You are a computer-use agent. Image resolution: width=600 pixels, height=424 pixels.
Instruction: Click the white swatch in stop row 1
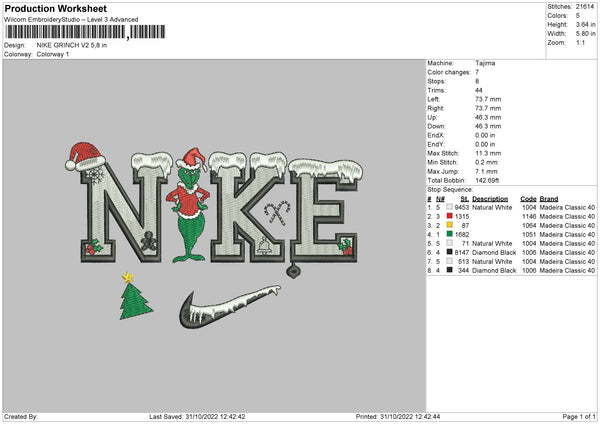pyautogui.click(x=449, y=207)
